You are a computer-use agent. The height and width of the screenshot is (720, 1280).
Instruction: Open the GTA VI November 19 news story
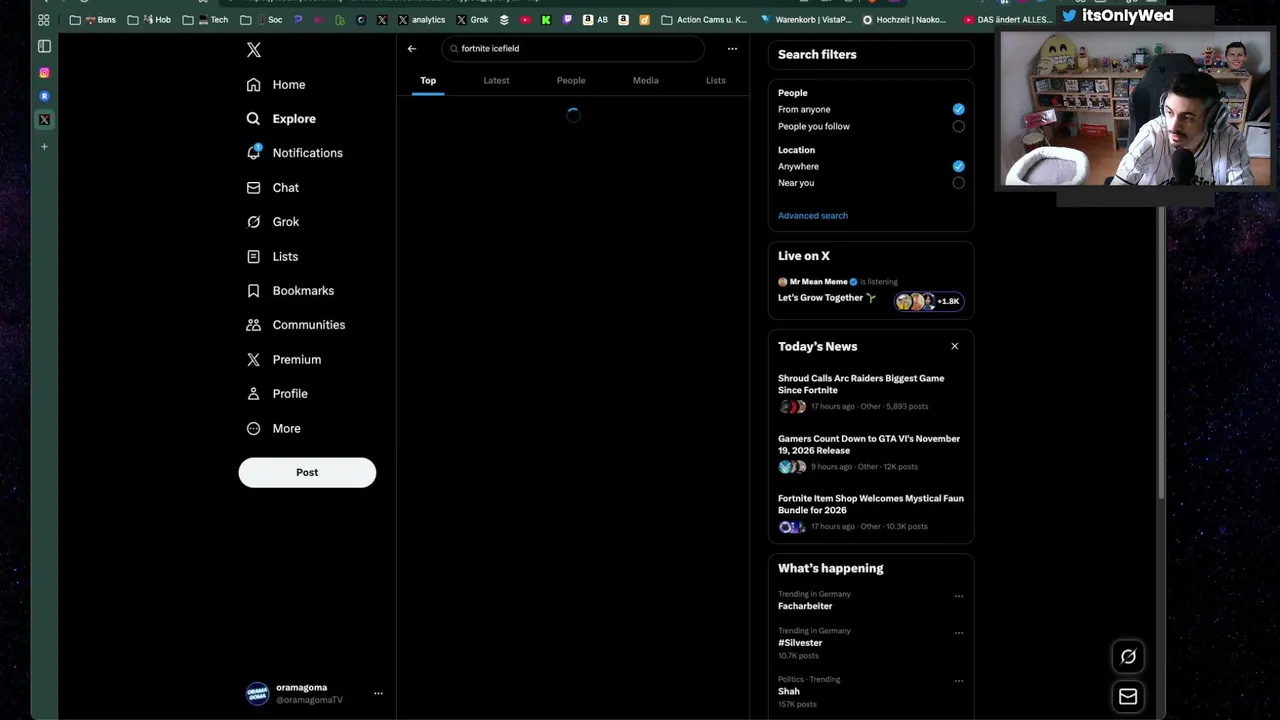pyautogui.click(x=871, y=452)
